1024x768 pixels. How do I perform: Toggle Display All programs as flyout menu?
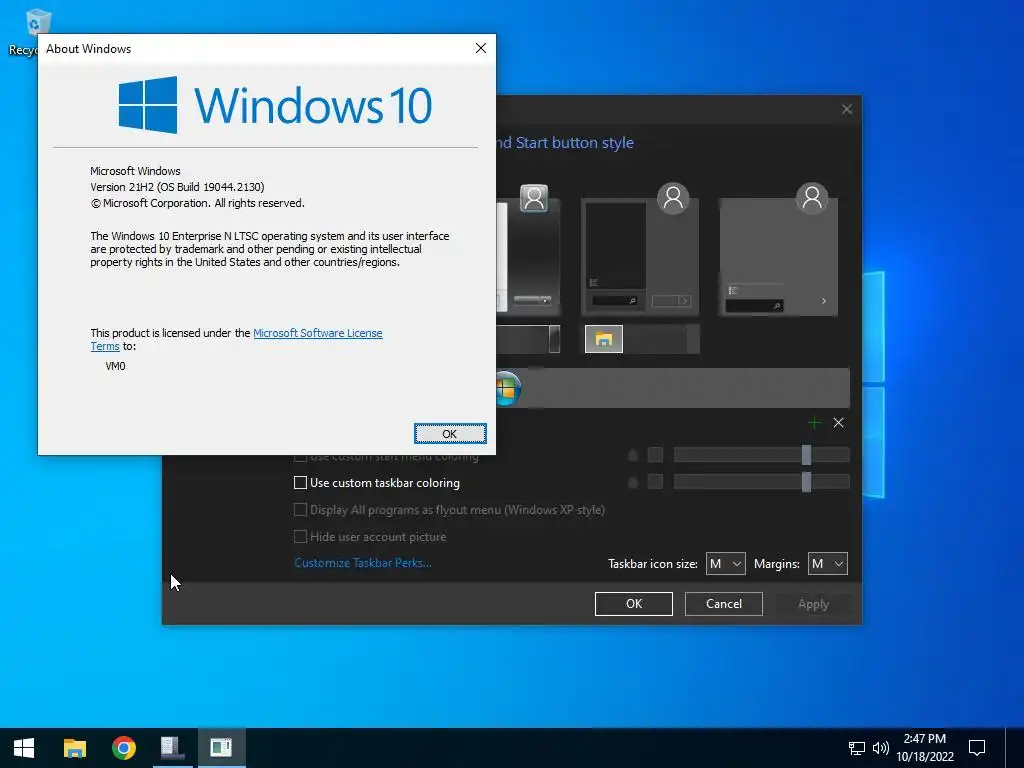[300, 509]
